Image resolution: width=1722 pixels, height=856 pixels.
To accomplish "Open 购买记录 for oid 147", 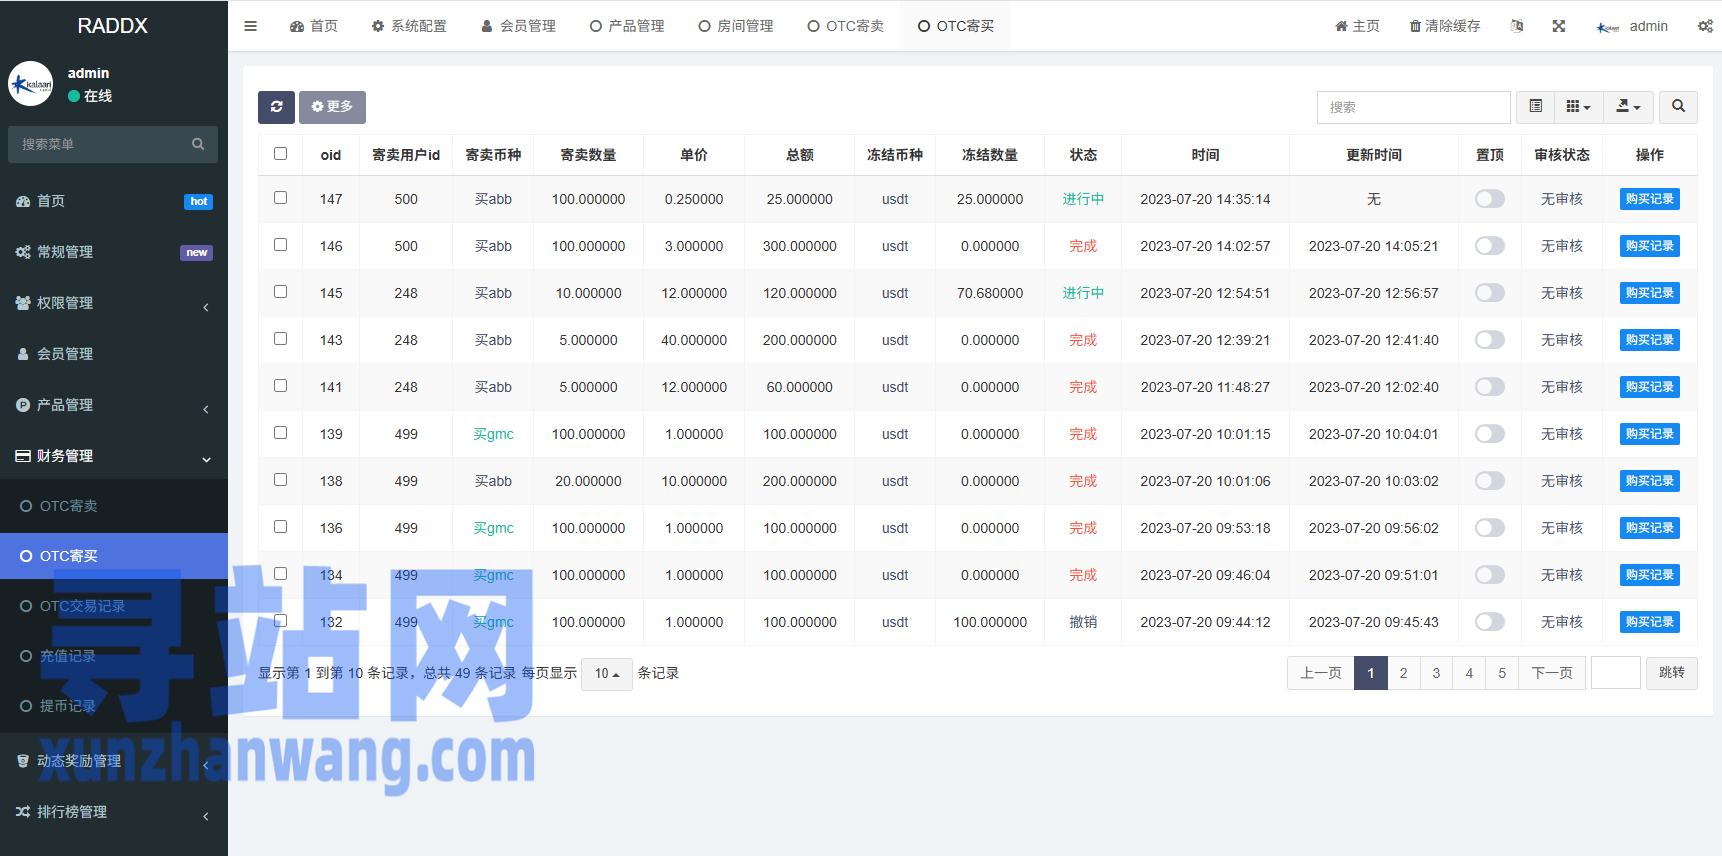I will coord(1649,199).
